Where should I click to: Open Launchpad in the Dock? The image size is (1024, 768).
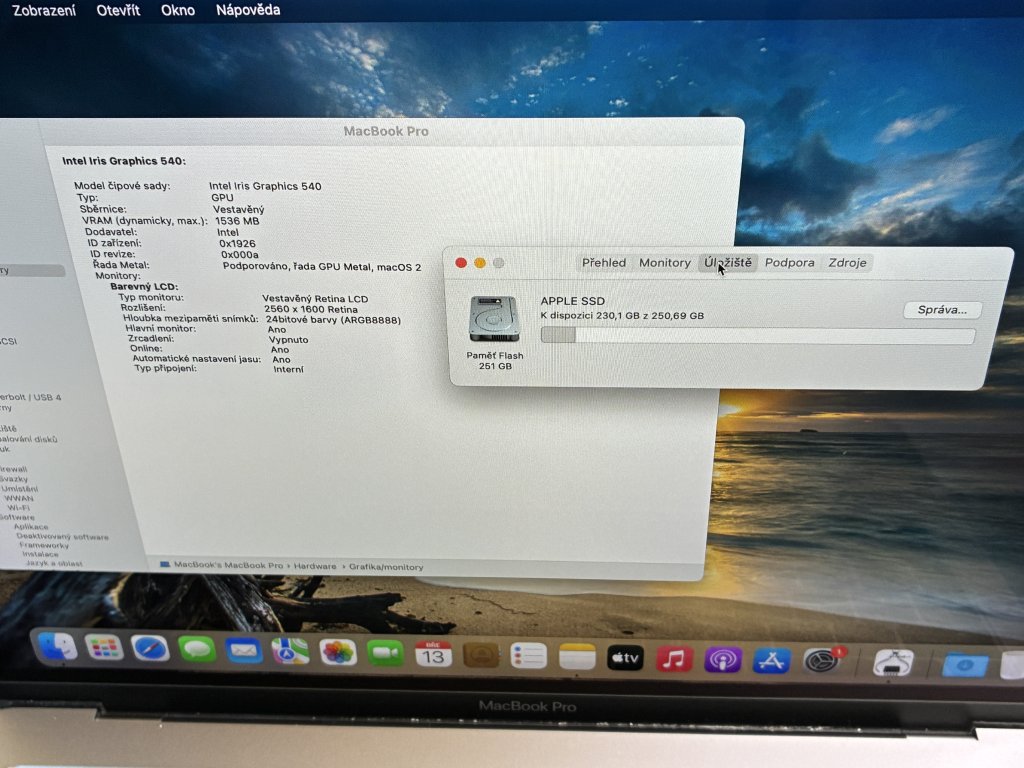coord(104,648)
